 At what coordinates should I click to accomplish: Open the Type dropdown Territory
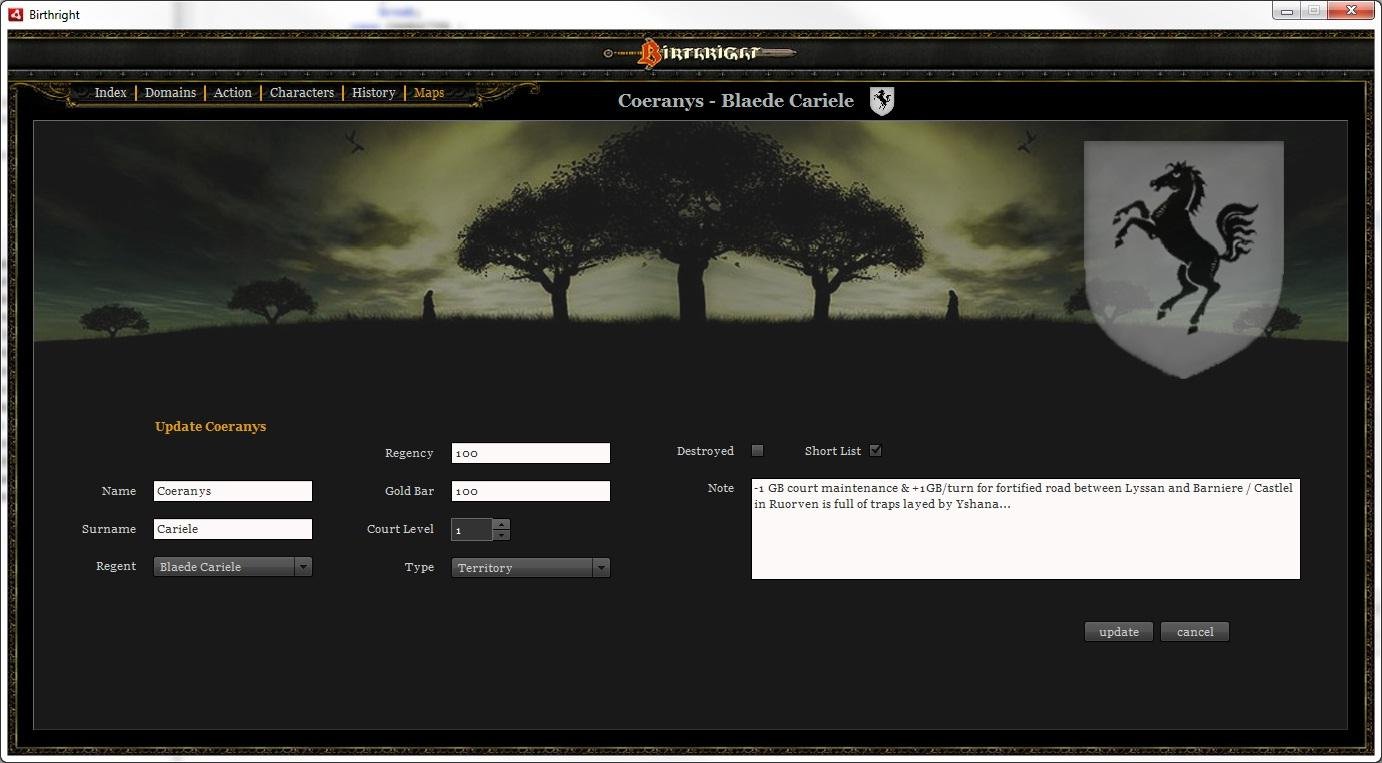(x=531, y=568)
